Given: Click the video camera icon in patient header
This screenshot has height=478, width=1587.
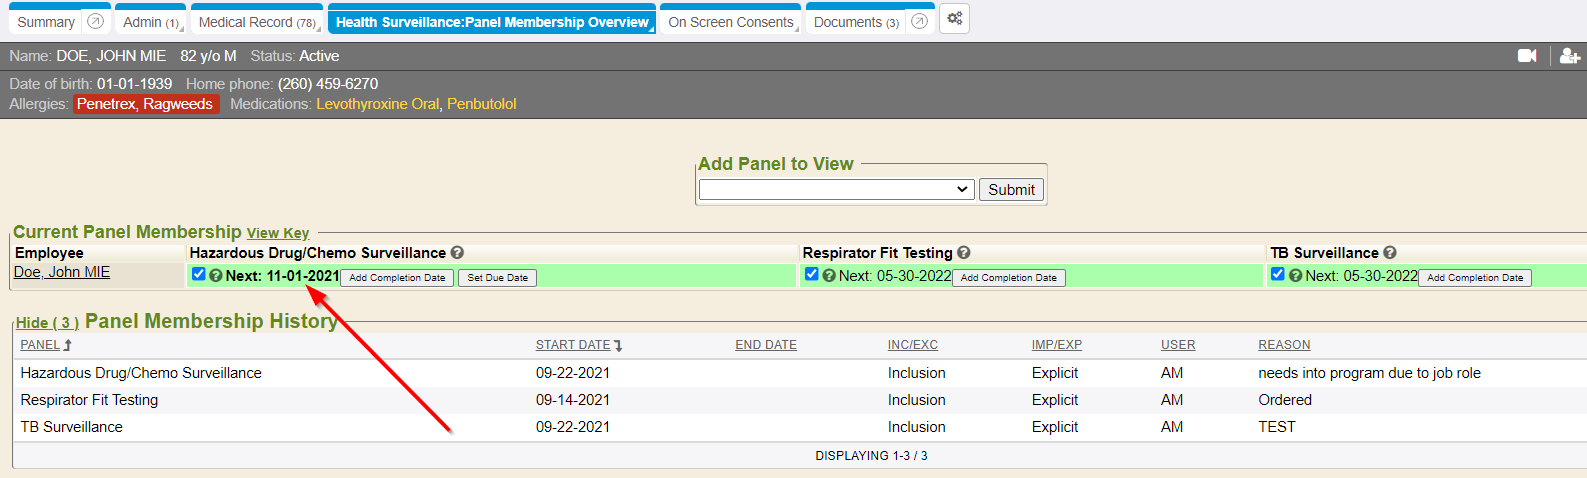Looking at the screenshot, I should coord(1527,56).
